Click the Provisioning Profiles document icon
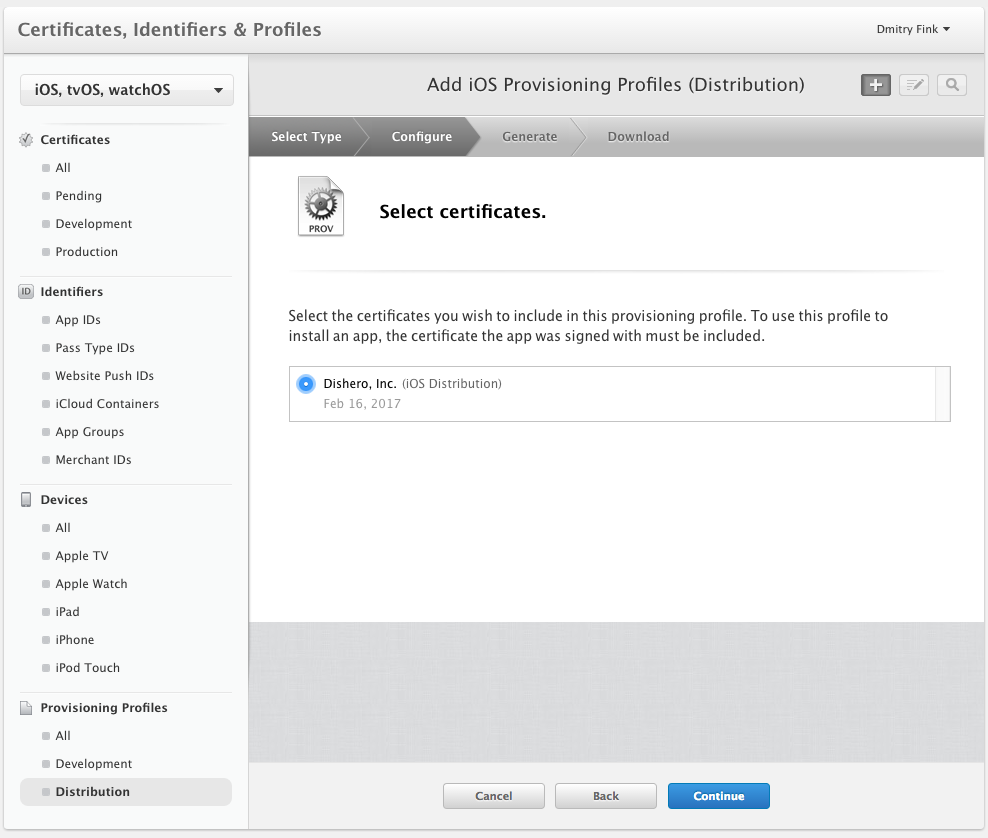This screenshot has width=988, height=838. [x=27, y=708]
